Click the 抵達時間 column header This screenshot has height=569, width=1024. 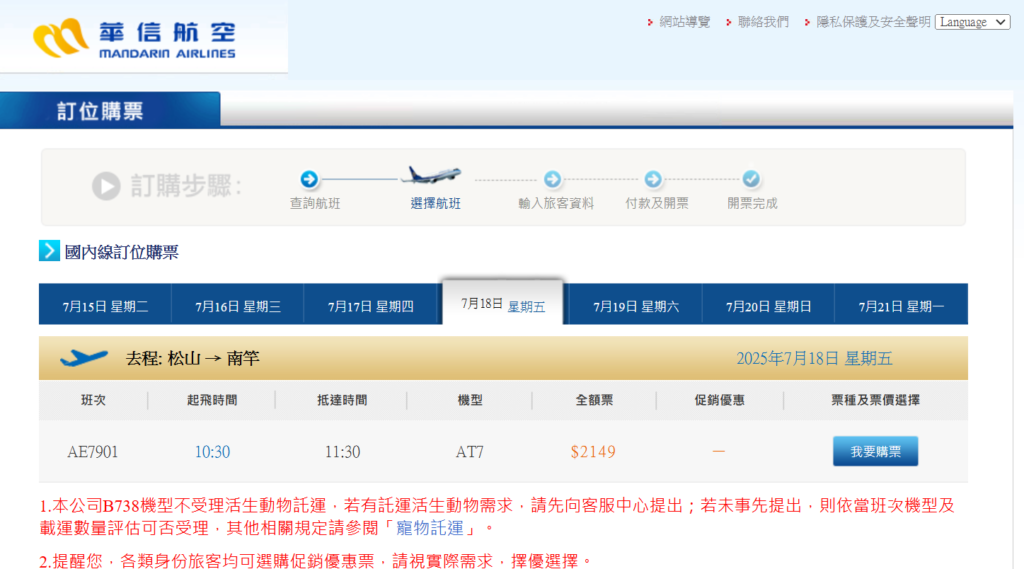click(x=342, y=400)
